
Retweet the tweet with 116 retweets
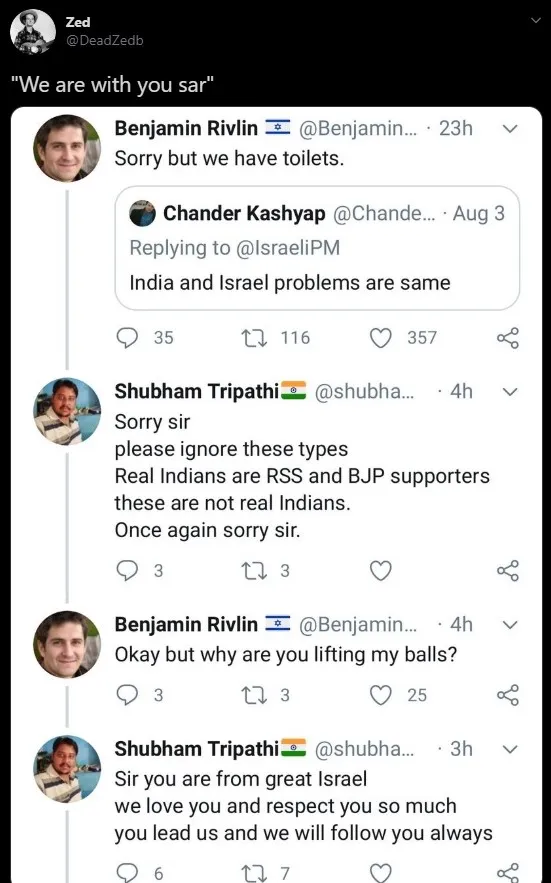click(254, 338)
